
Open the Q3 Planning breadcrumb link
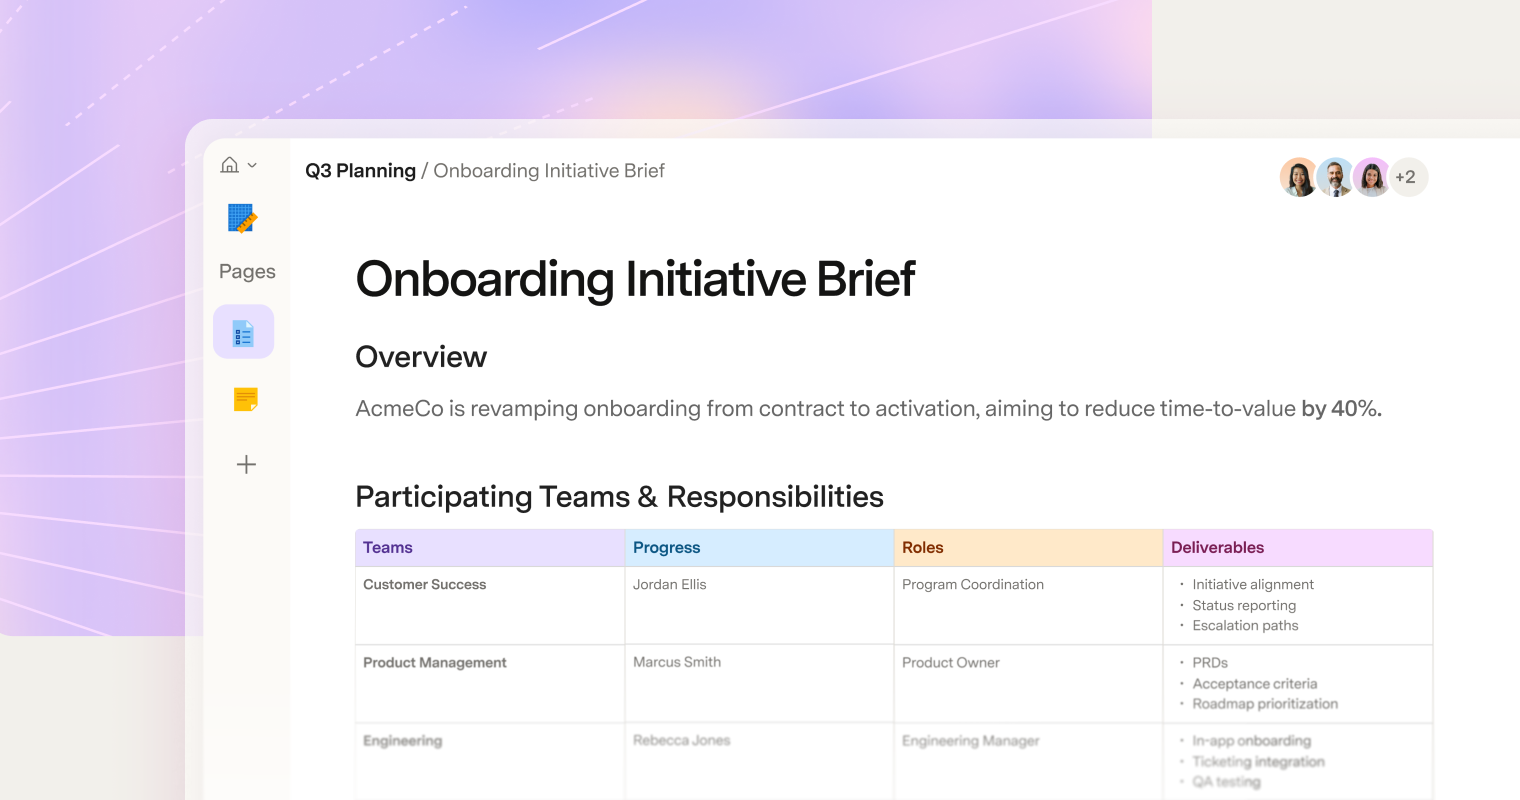point(360,171)
